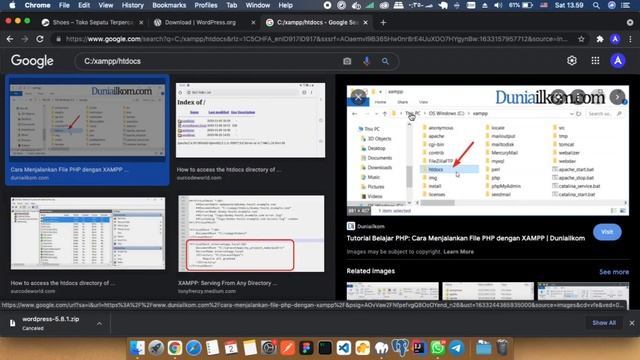The width and height of the screenshot is (640, 360).
Task: Open Google quick settings gear
Action: [x=572, y=60]
